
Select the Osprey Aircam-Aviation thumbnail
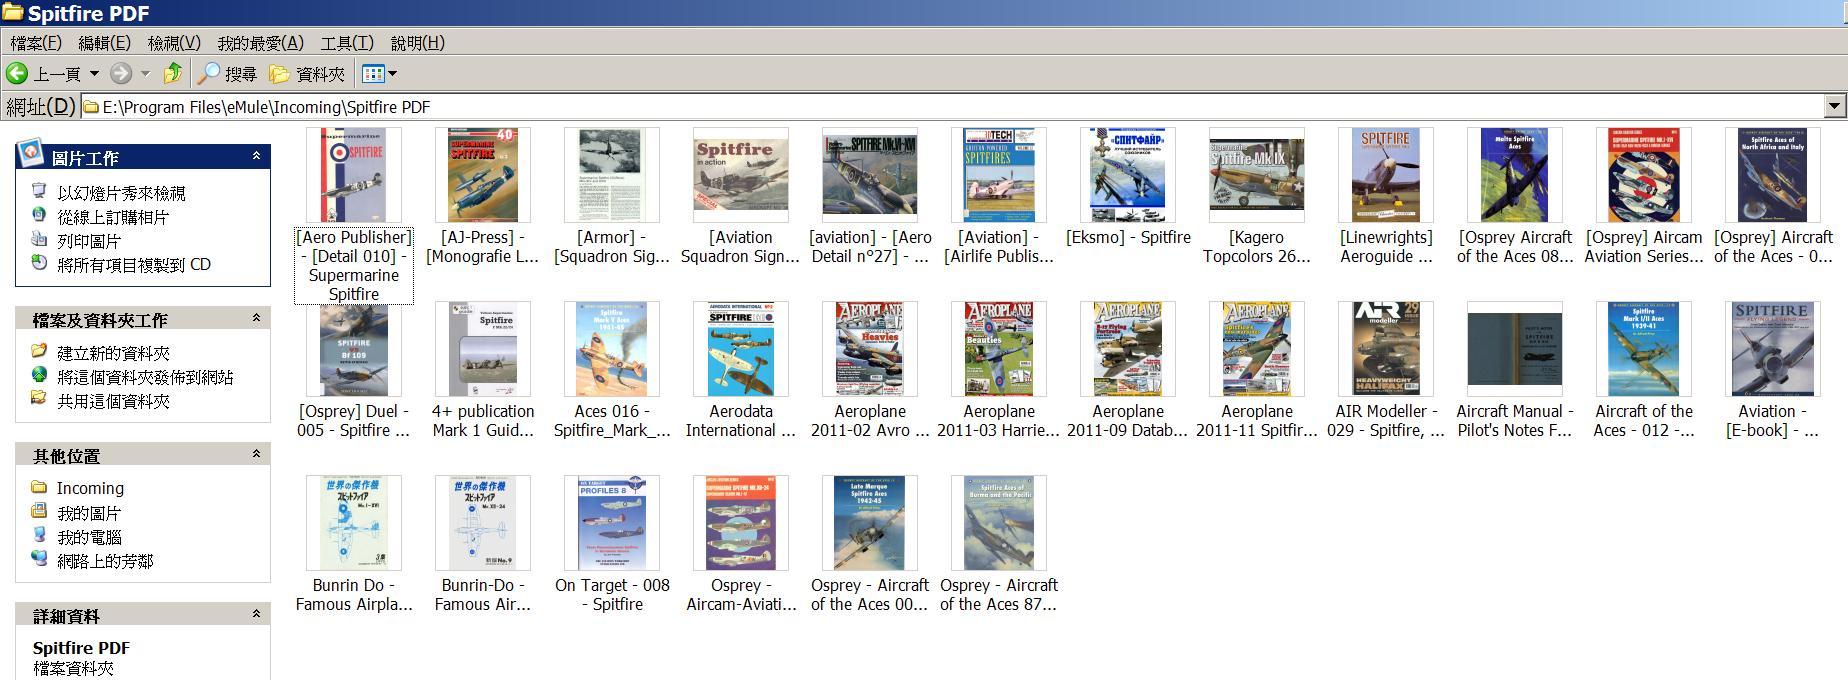coord(741,523)
